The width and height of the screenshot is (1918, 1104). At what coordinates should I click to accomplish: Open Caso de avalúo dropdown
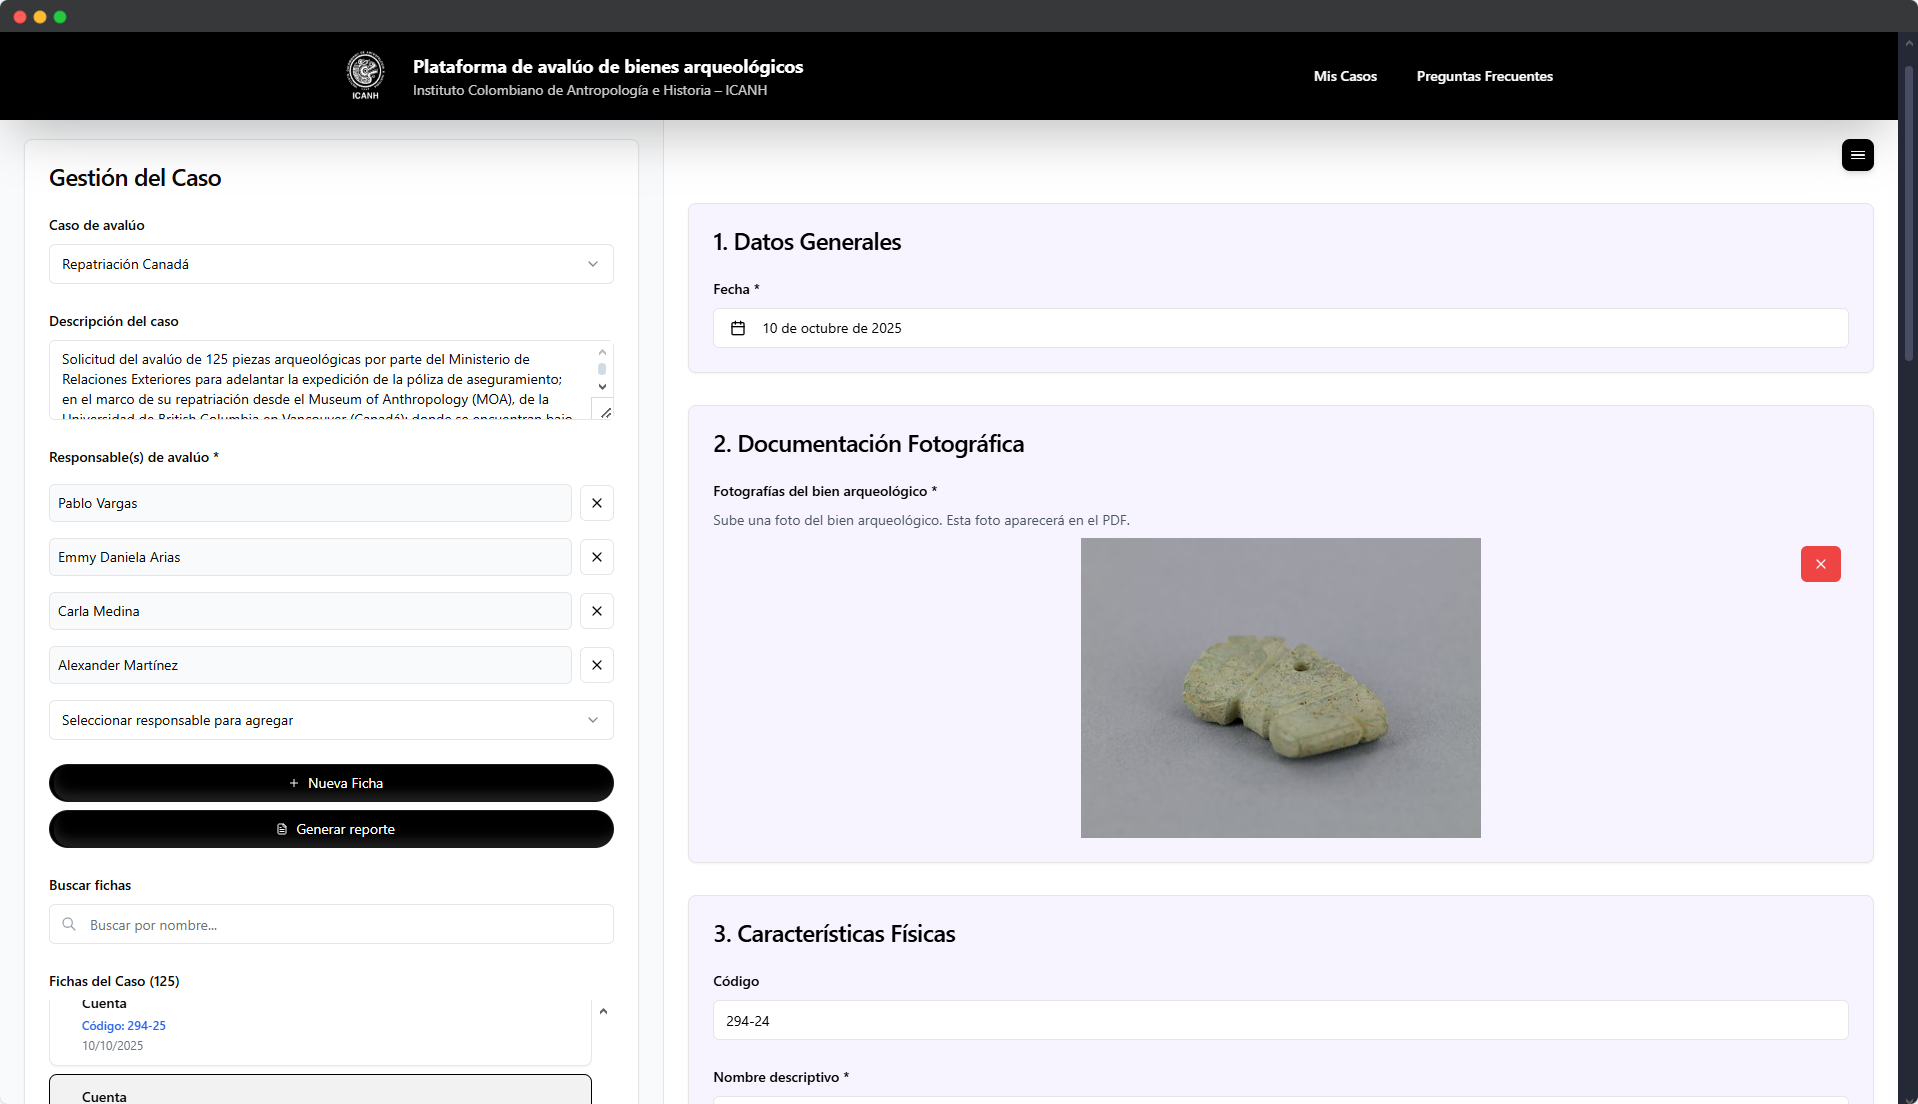pos(331,264)
